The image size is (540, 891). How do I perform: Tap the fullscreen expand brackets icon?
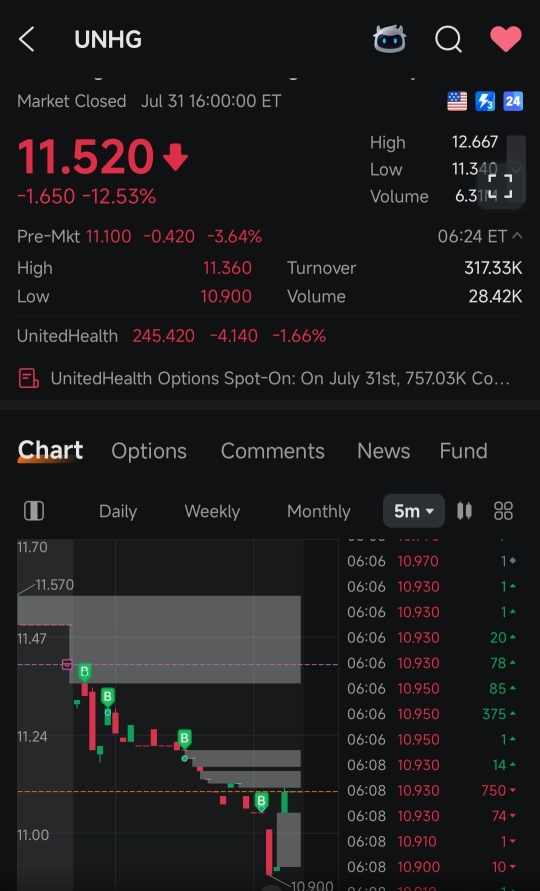pos(500,186)
